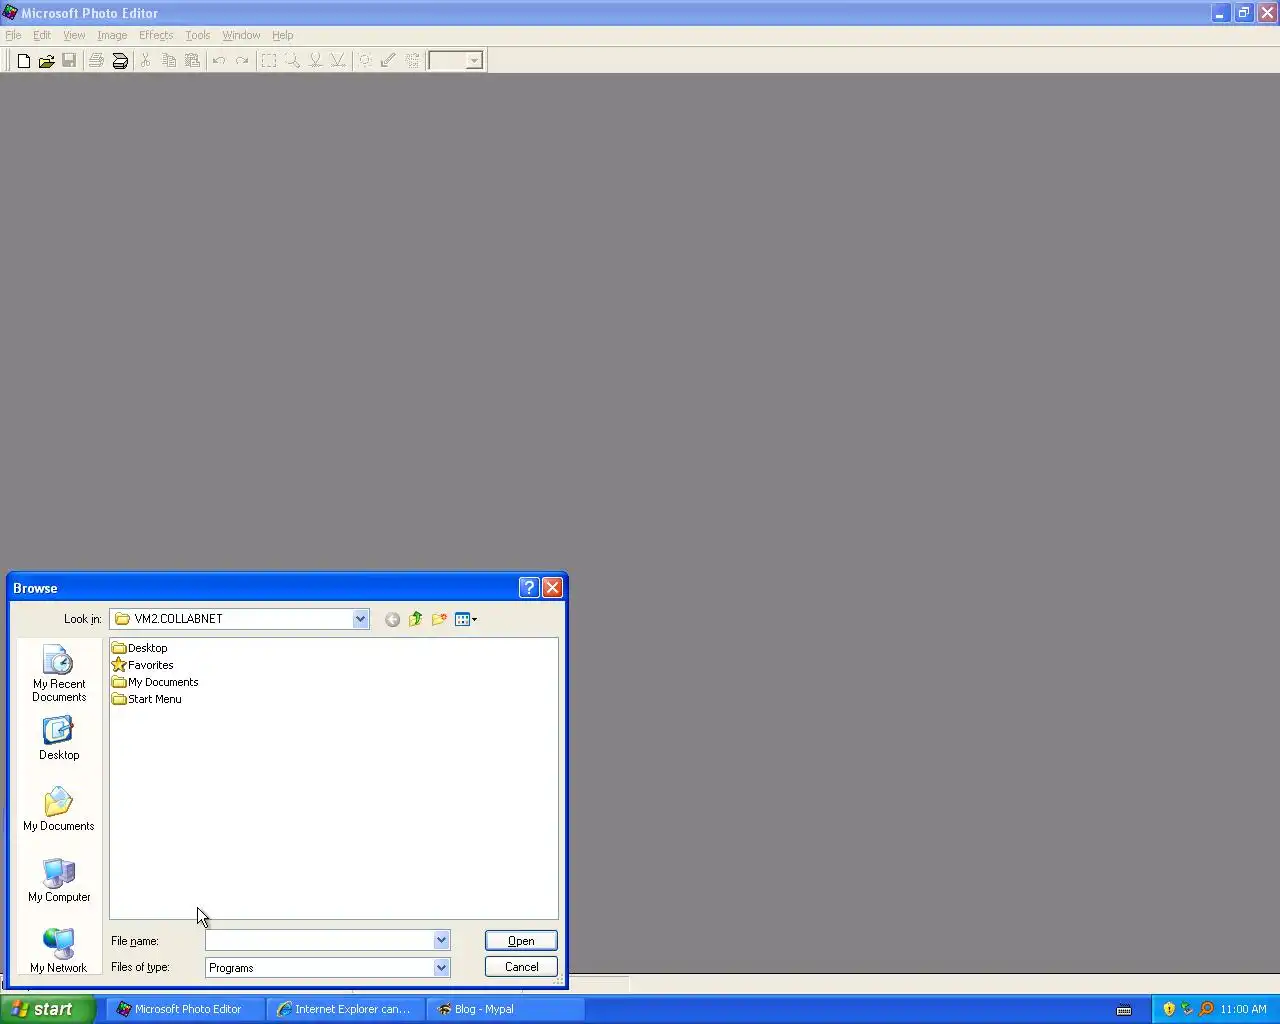Click the 11:00 AM clock
The height and width of the screenshot is (1024, 1280).
[x=1243, y=1010]
